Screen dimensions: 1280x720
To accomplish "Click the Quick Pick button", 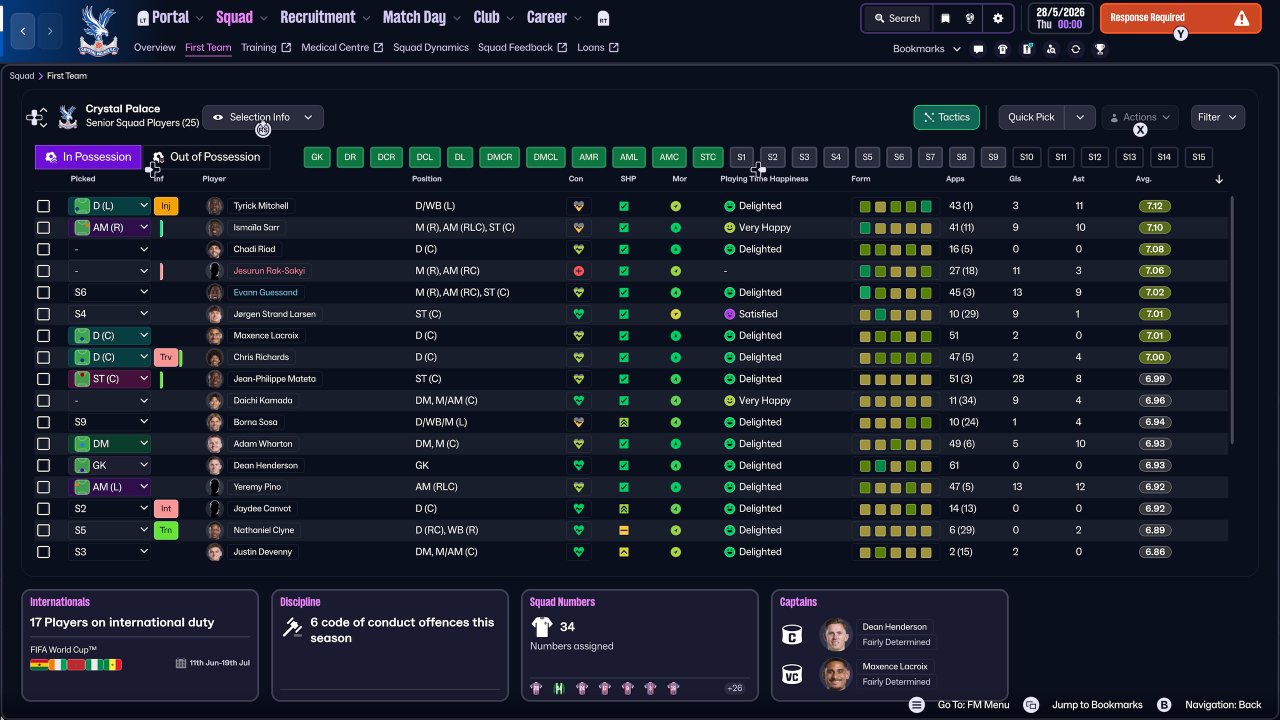I will click(x=1032, y=117).
